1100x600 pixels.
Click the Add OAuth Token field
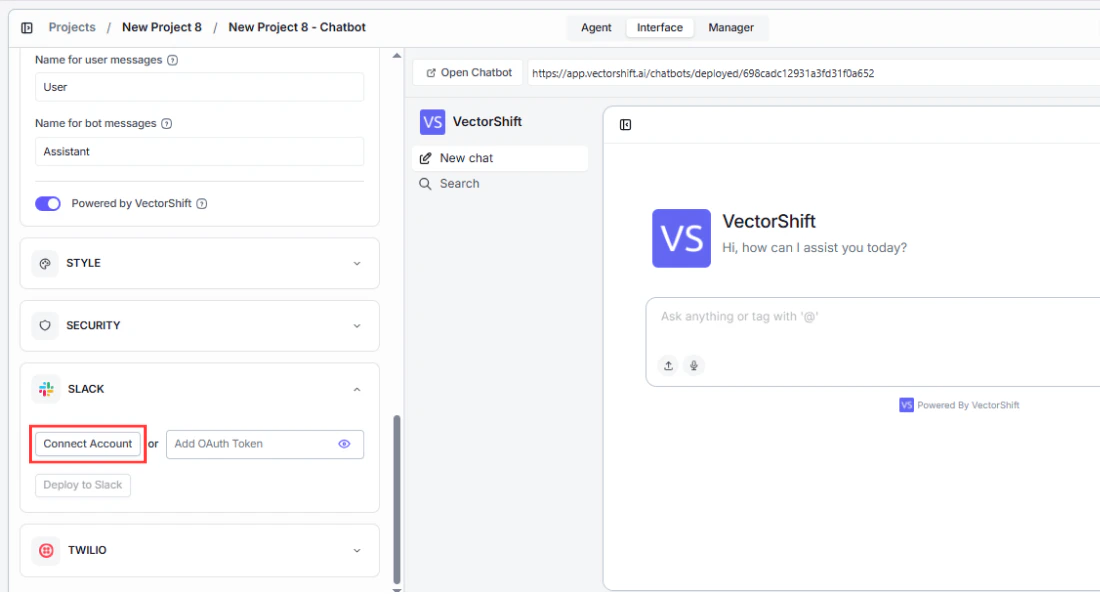(x=264, y=445)
